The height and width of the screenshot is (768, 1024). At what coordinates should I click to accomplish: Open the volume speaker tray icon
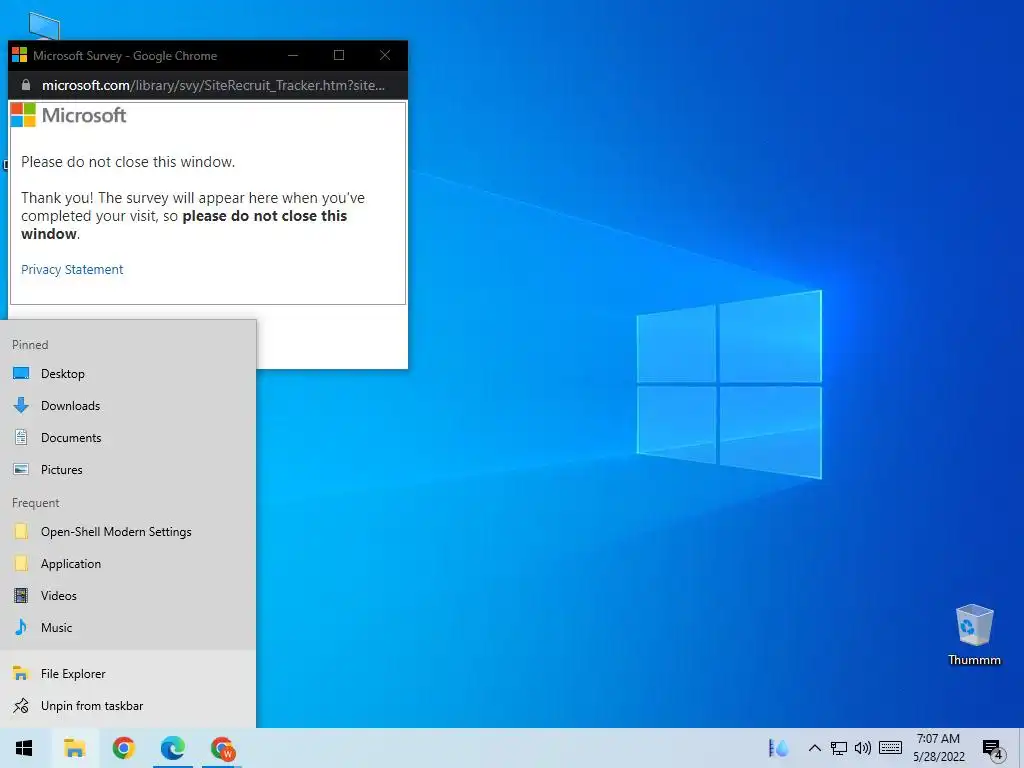pyautogui.click(x=863, y=748)
